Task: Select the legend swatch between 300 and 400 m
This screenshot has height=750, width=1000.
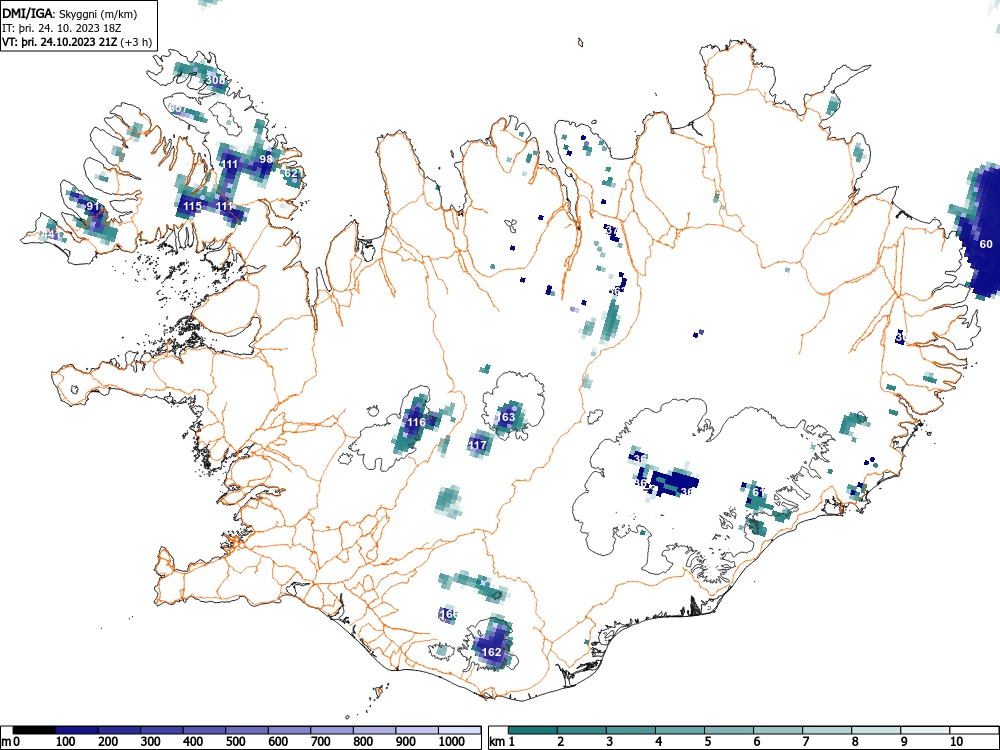Action: 162,730
